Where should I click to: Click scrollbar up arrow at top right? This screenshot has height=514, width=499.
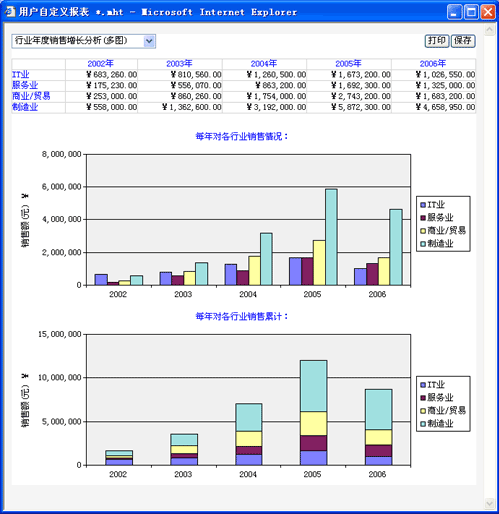pos(489,30)
